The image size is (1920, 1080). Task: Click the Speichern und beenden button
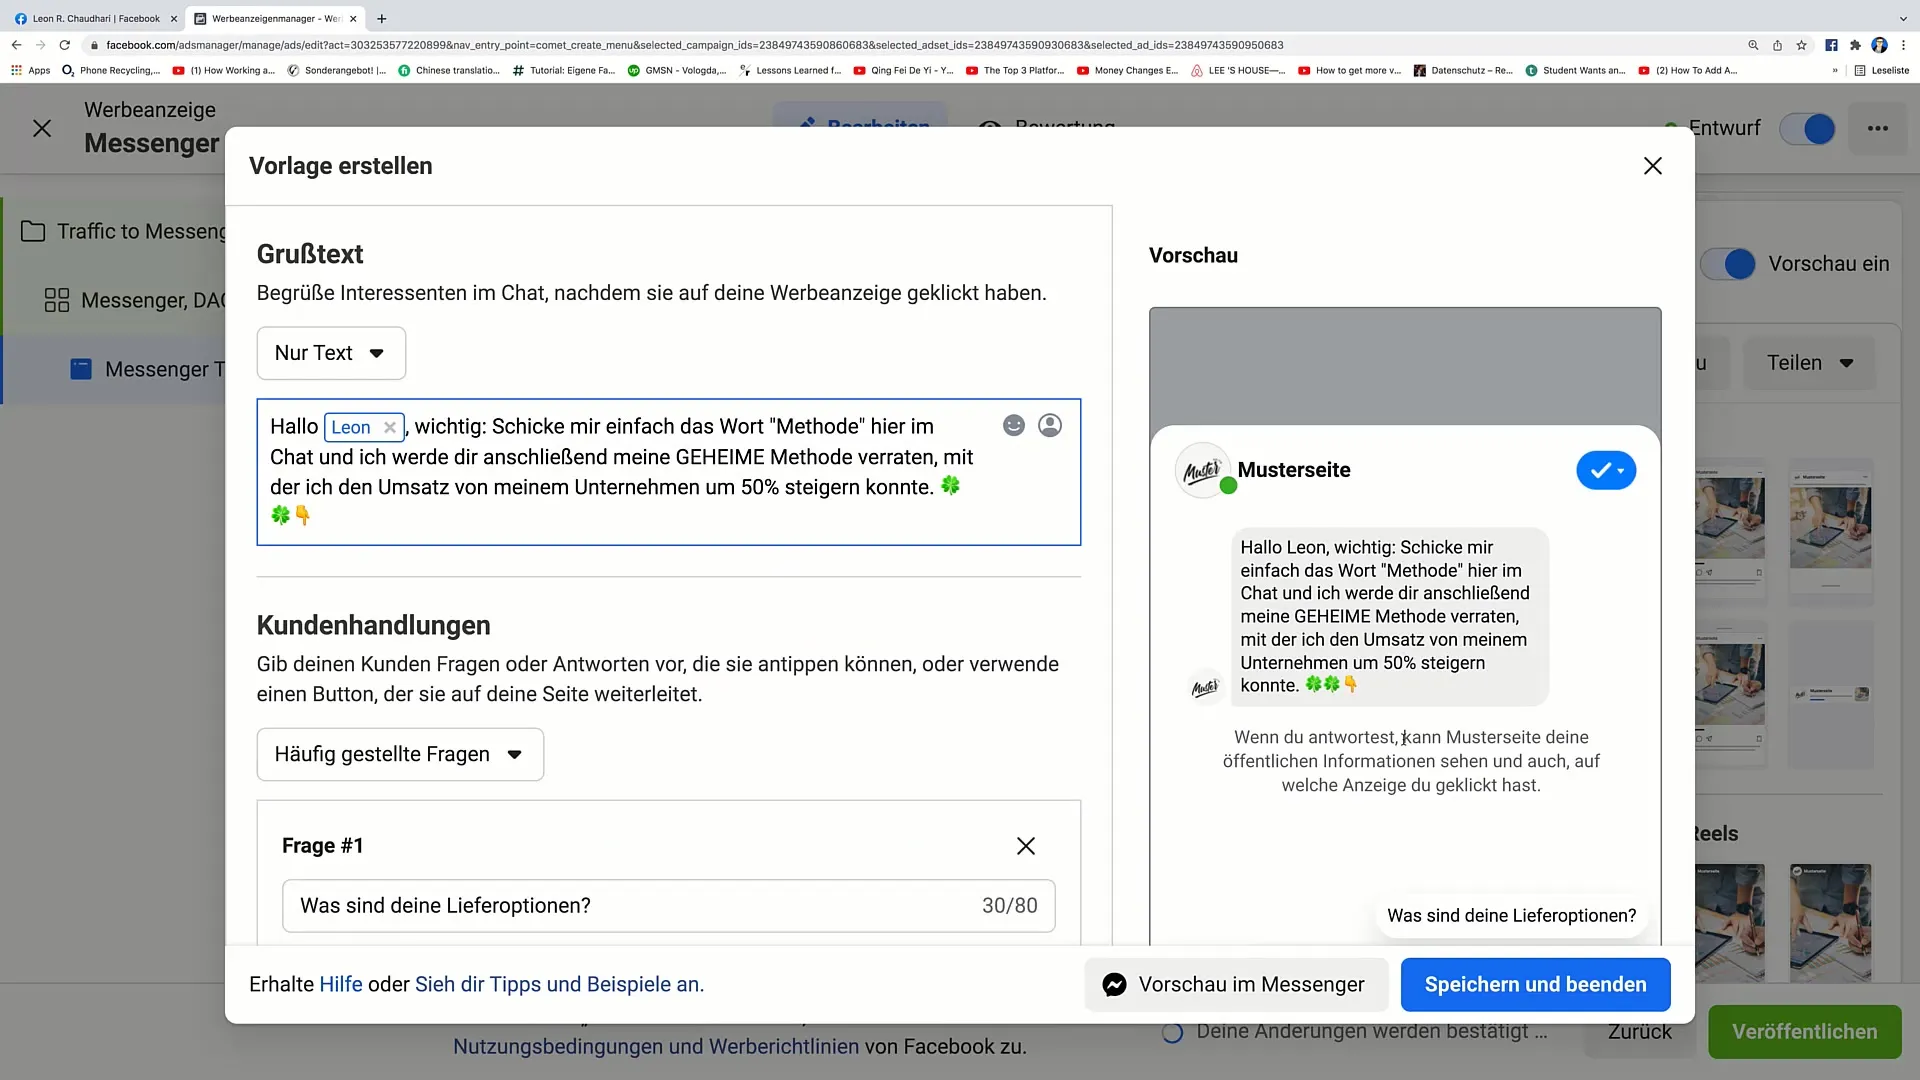pyautogui.click(x=1535, y=984)
